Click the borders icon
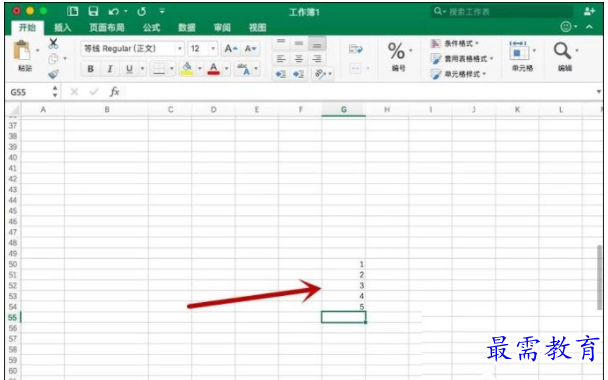This screenshot has width=608, height=380. click(x=159, y=69)
